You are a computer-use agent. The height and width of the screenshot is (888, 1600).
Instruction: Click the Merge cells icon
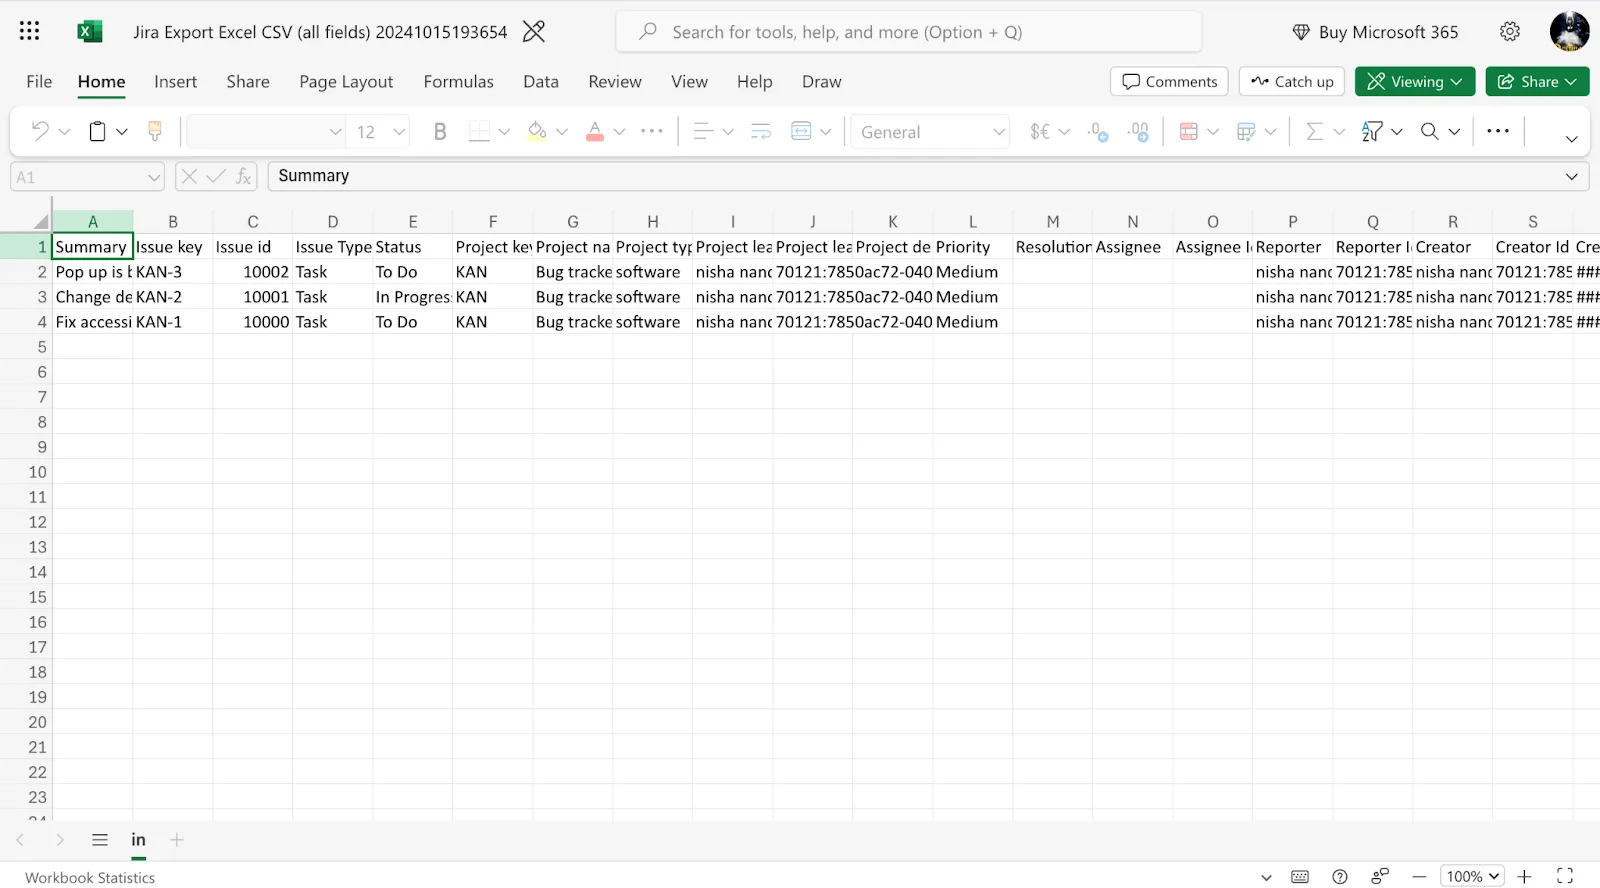801,131
